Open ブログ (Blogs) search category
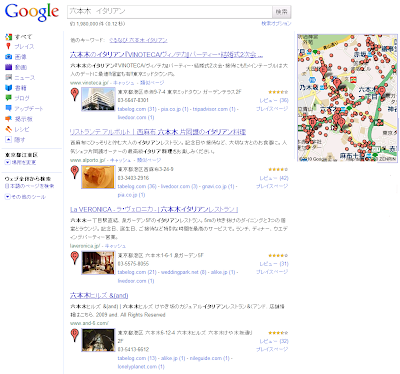Screen dimensions: 400x374 [22, 98]
